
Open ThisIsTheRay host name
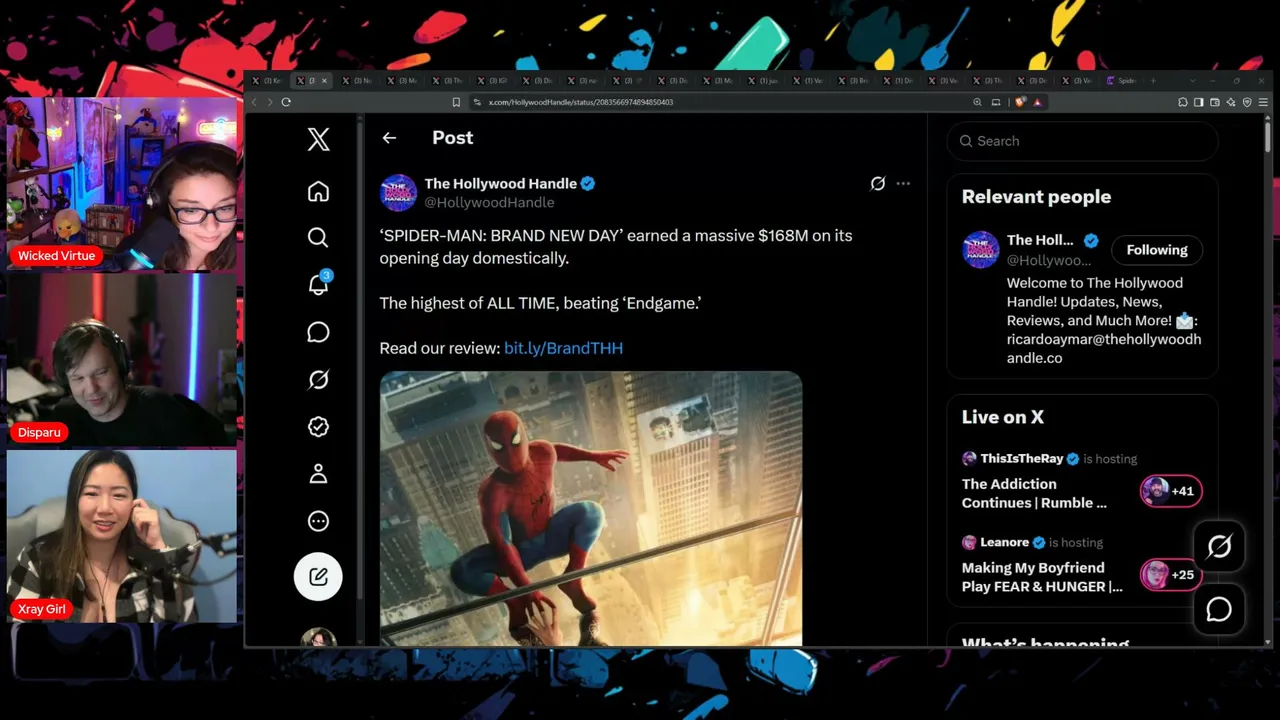click(x=1021, y=458)
